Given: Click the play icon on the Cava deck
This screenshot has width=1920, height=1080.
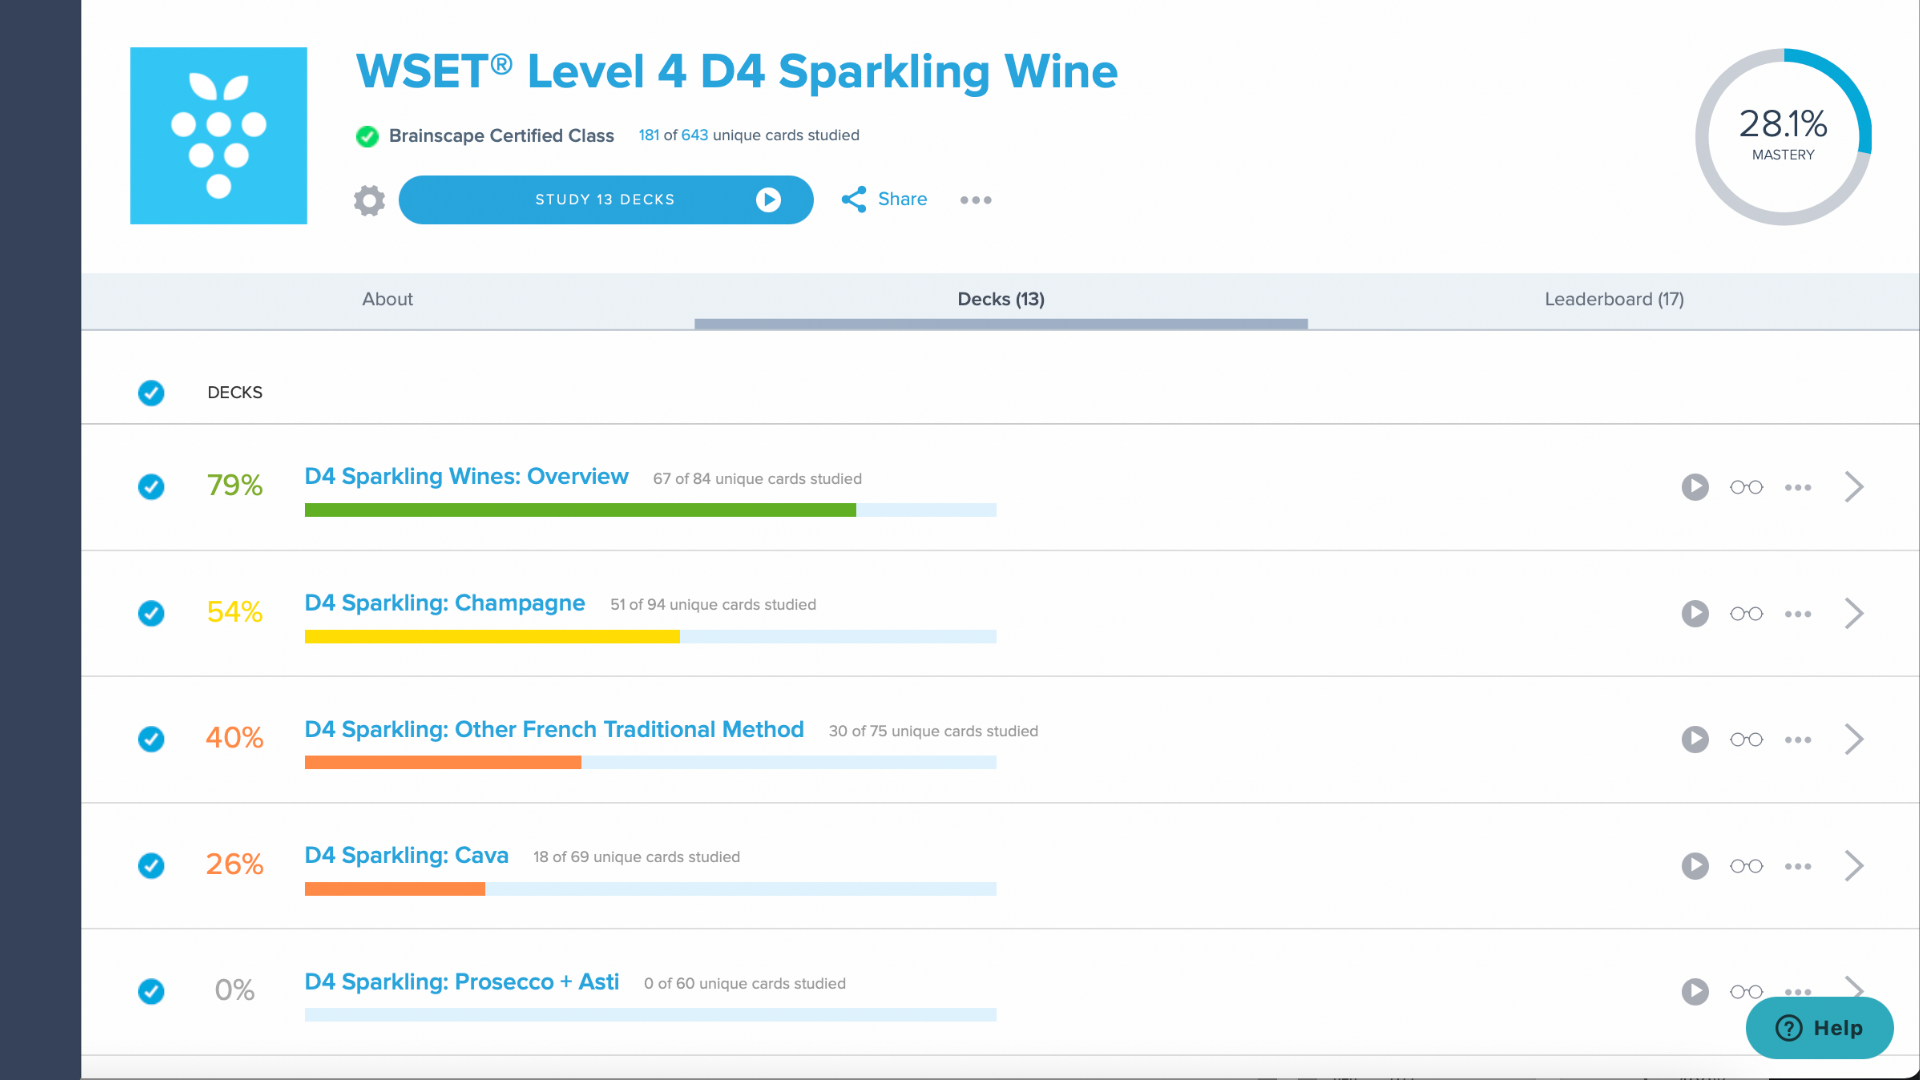Looking at the screenshot, I should 1695,866.
